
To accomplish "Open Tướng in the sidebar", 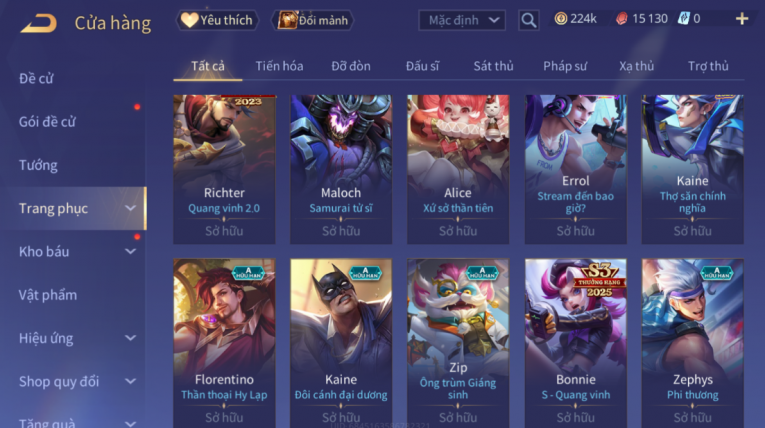I will tap(38, 165).
